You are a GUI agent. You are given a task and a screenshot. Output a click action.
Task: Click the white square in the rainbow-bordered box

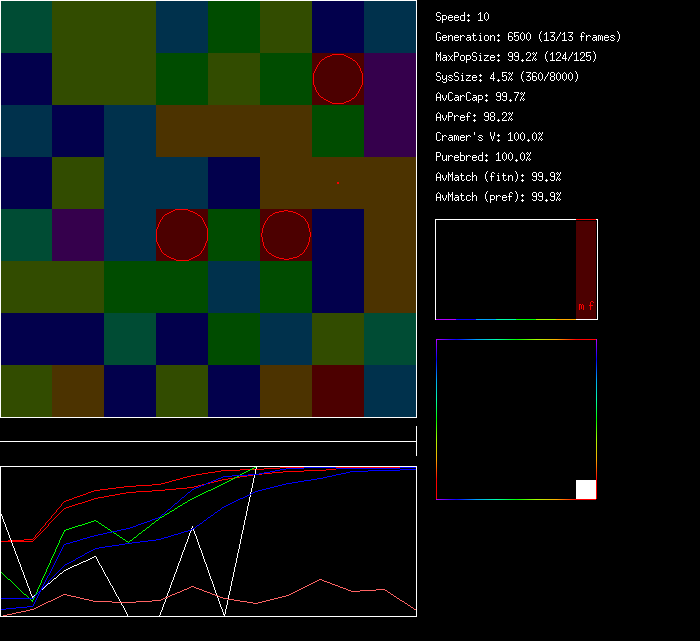coord(586,489)
